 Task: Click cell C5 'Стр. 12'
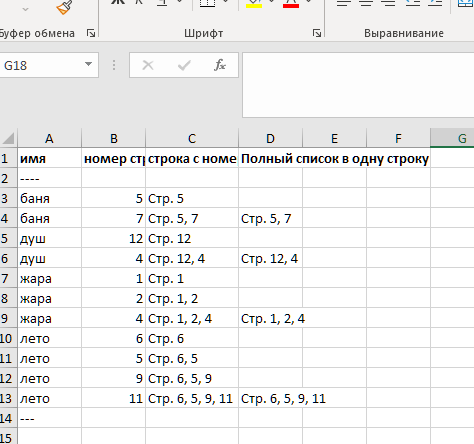pyautogui.click(x=192, y=238)
